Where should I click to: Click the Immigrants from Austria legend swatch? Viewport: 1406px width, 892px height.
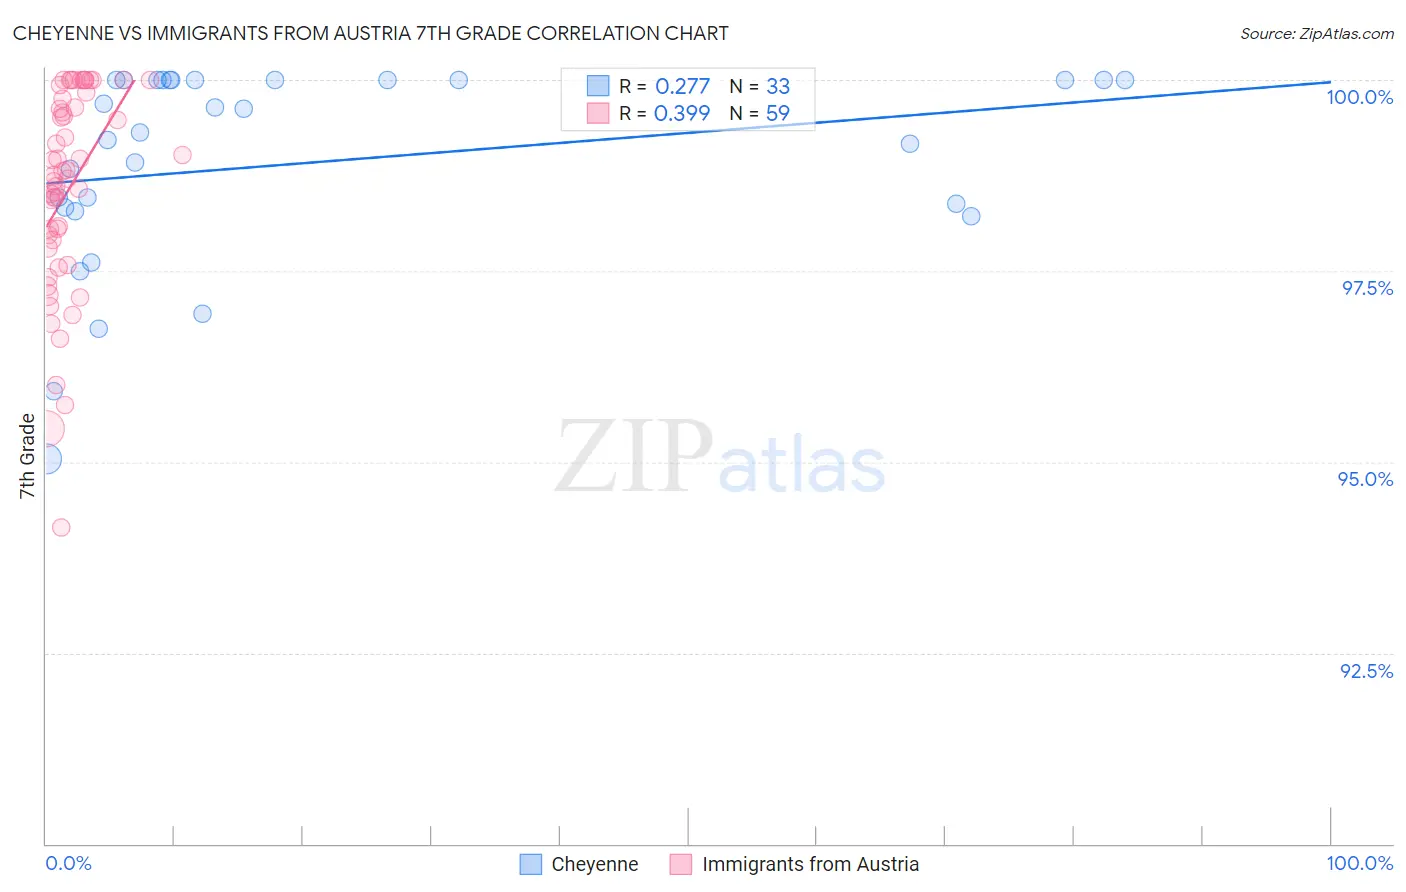point(681,864)
